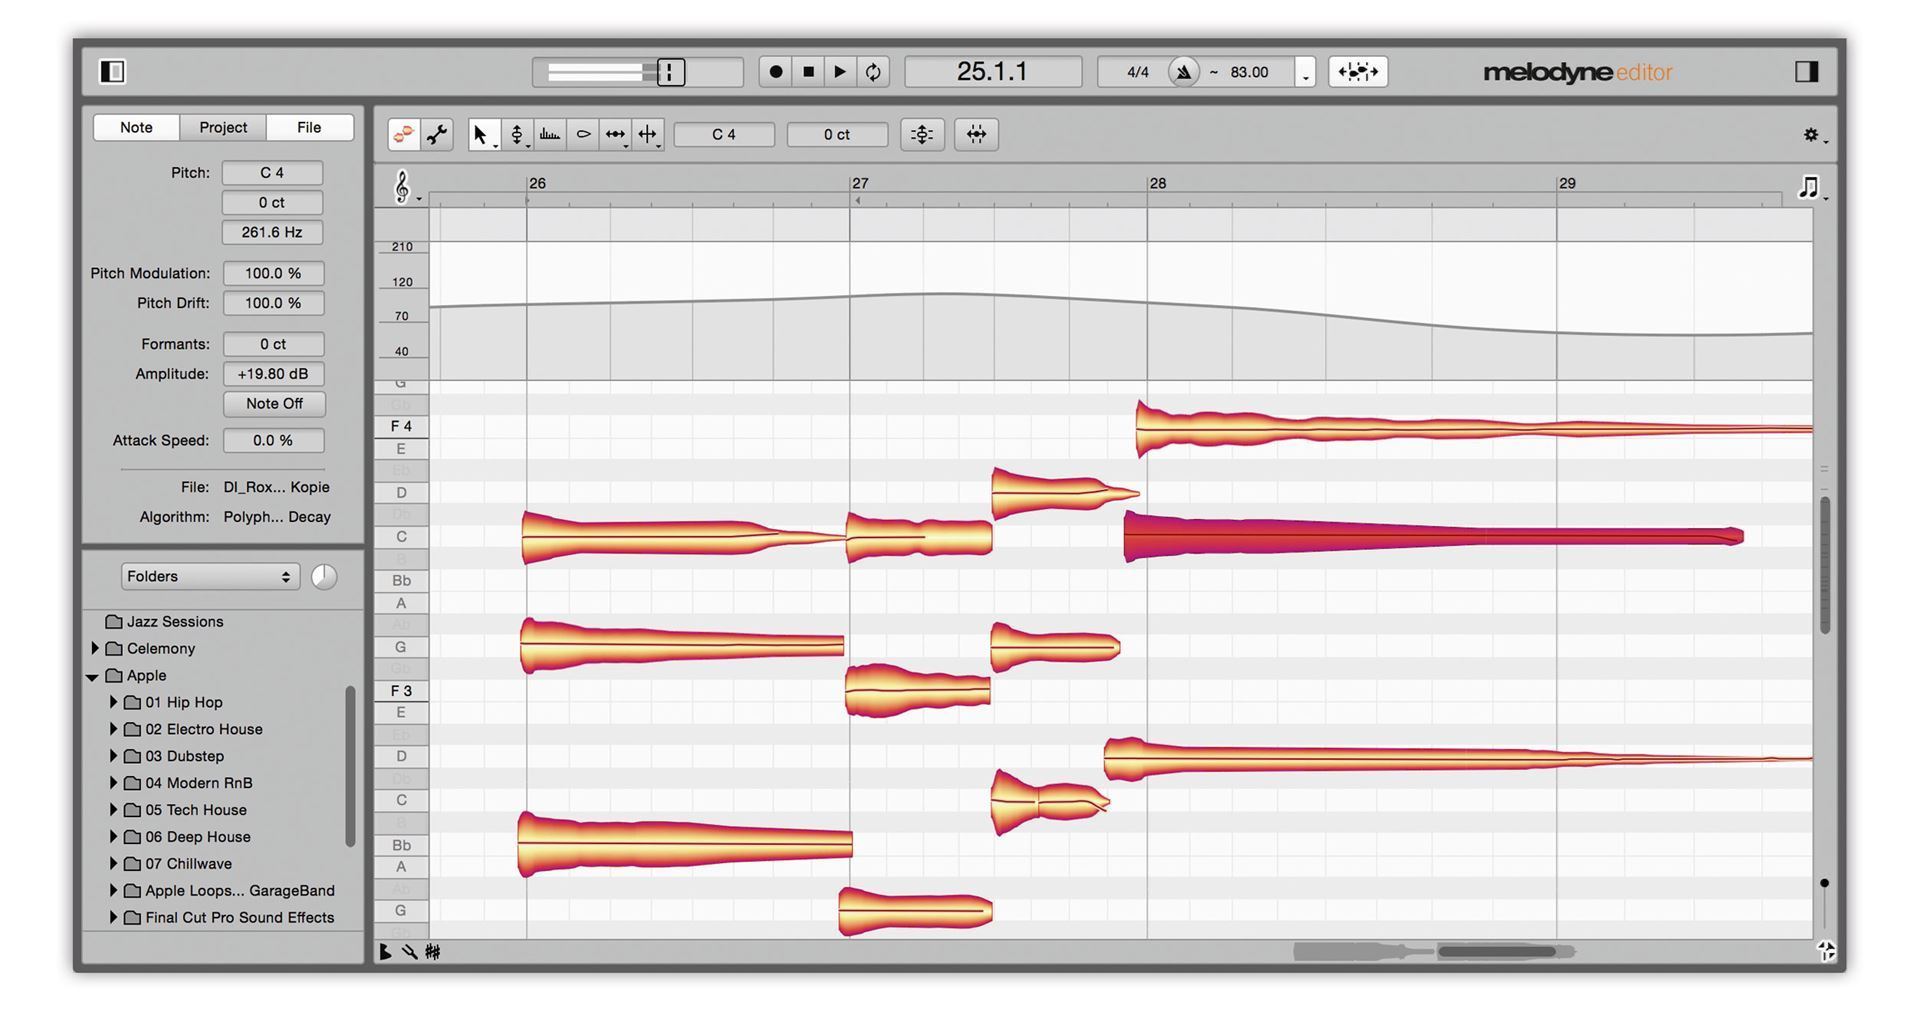Click the zoom crosshair icon bottom-right
The image size is (1920, 1012).
coord(1826,951)
